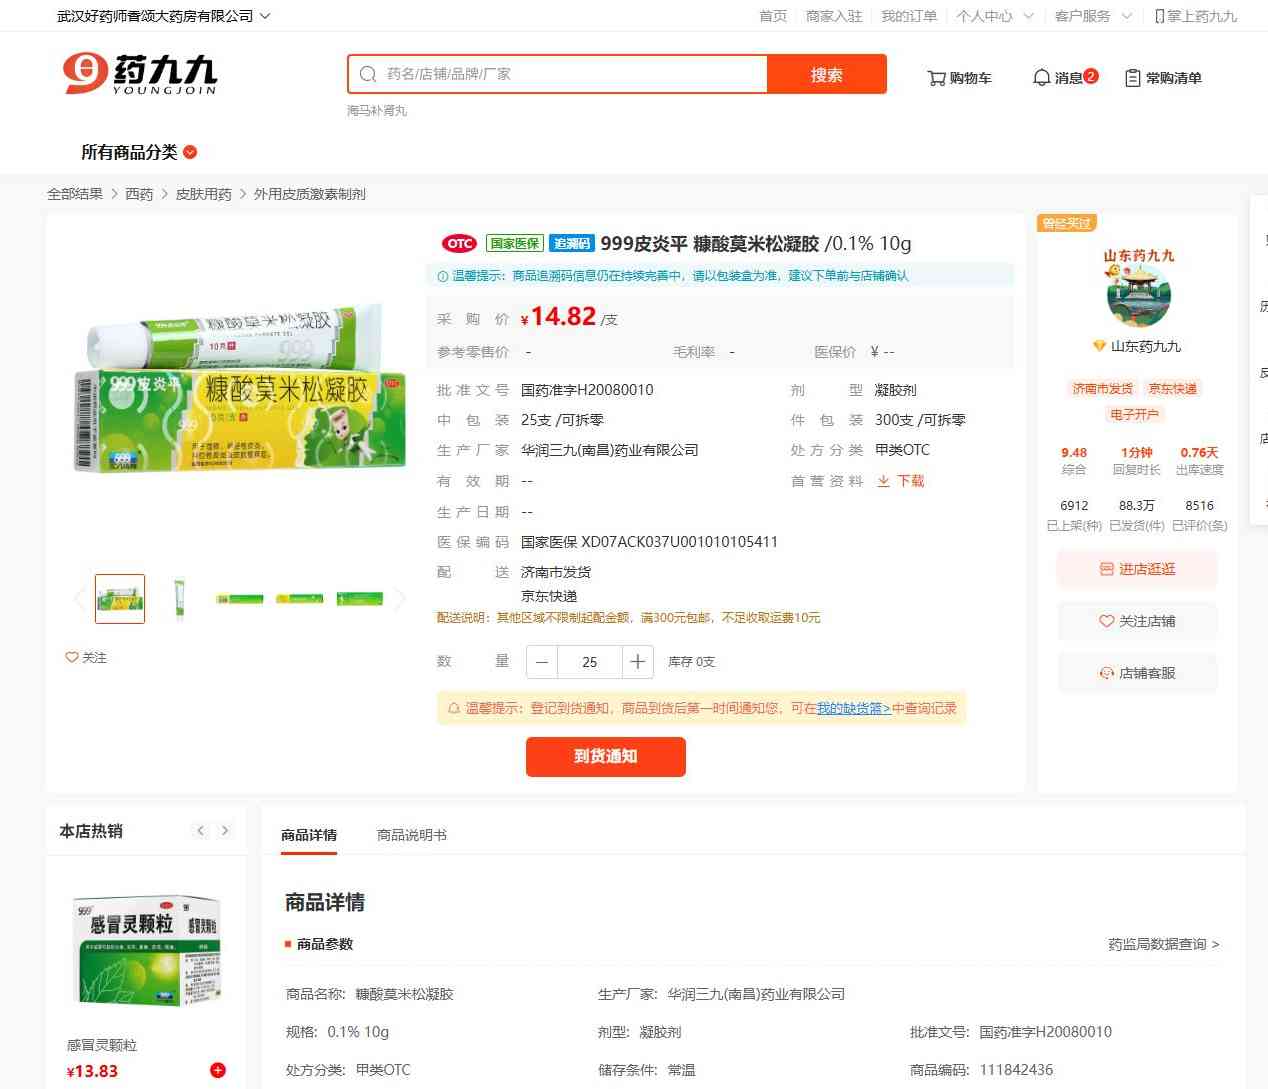Increase quantity with the plus button

(x=638, y=662)
